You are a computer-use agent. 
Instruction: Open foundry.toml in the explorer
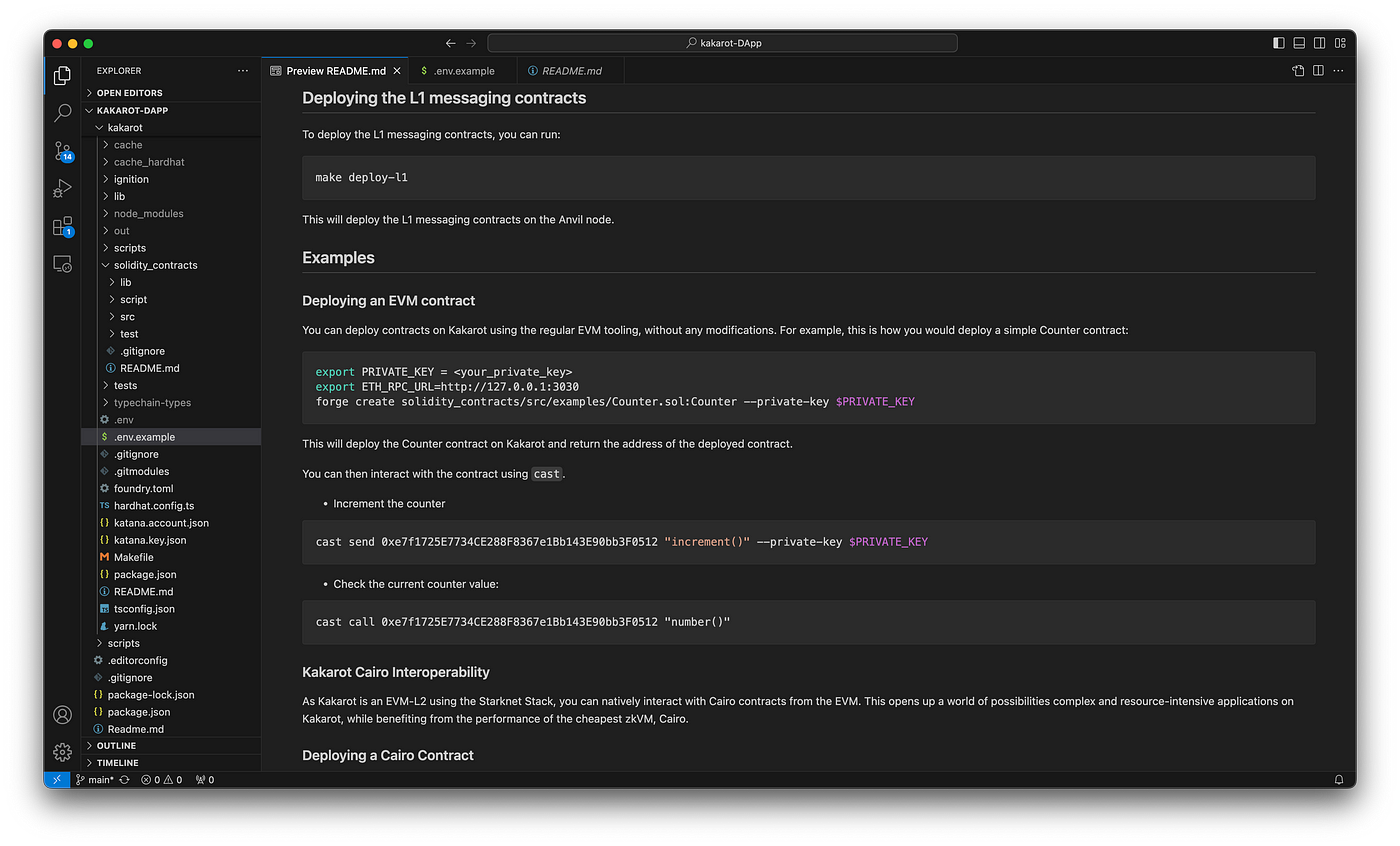point(171,488)
